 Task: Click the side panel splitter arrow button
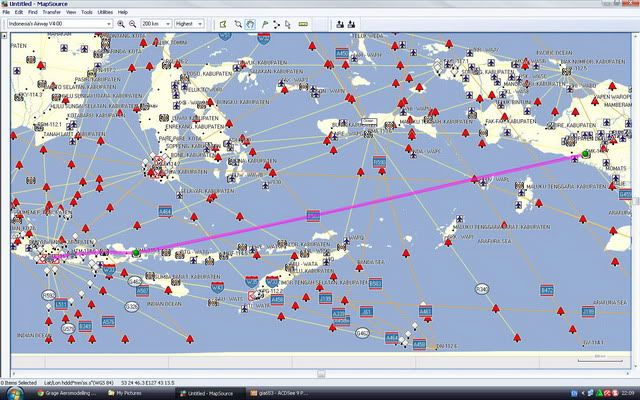tap(4, 36)
